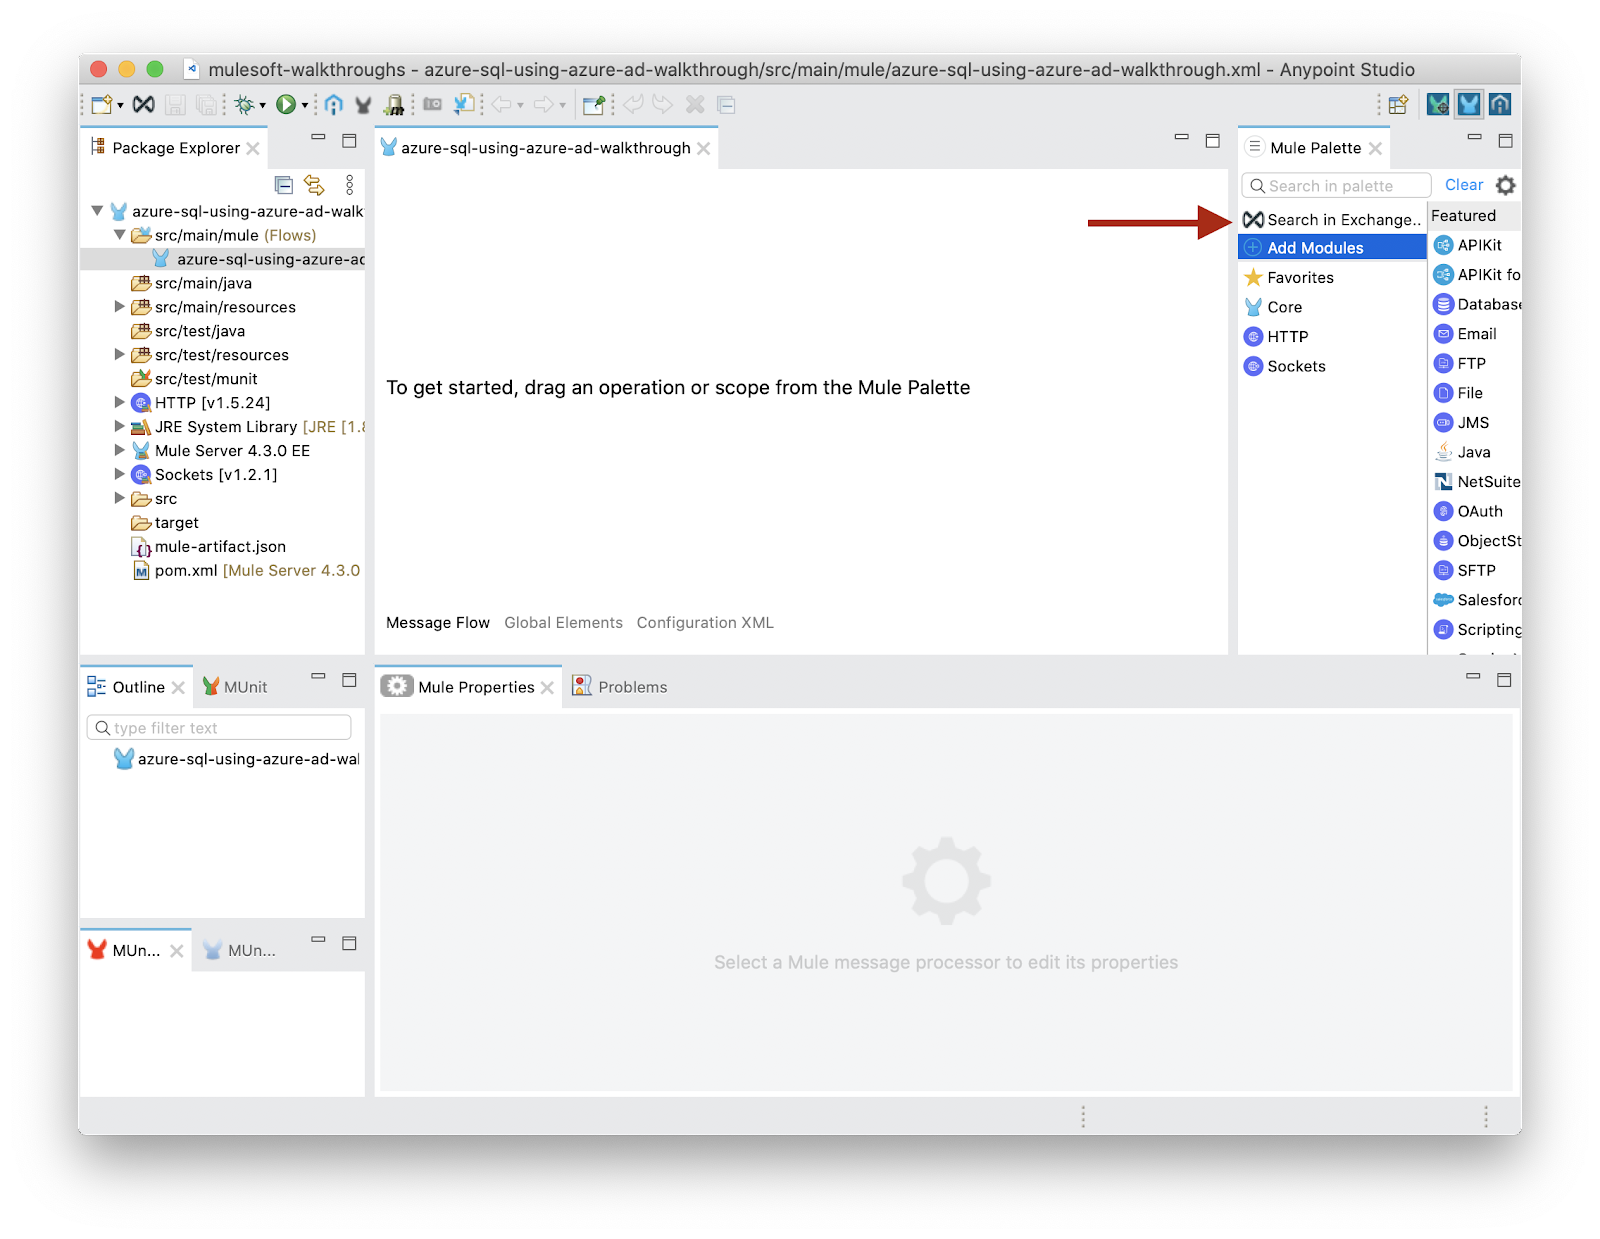
Task: Click the Clear link in Mule Palette
Action: 1464,185
